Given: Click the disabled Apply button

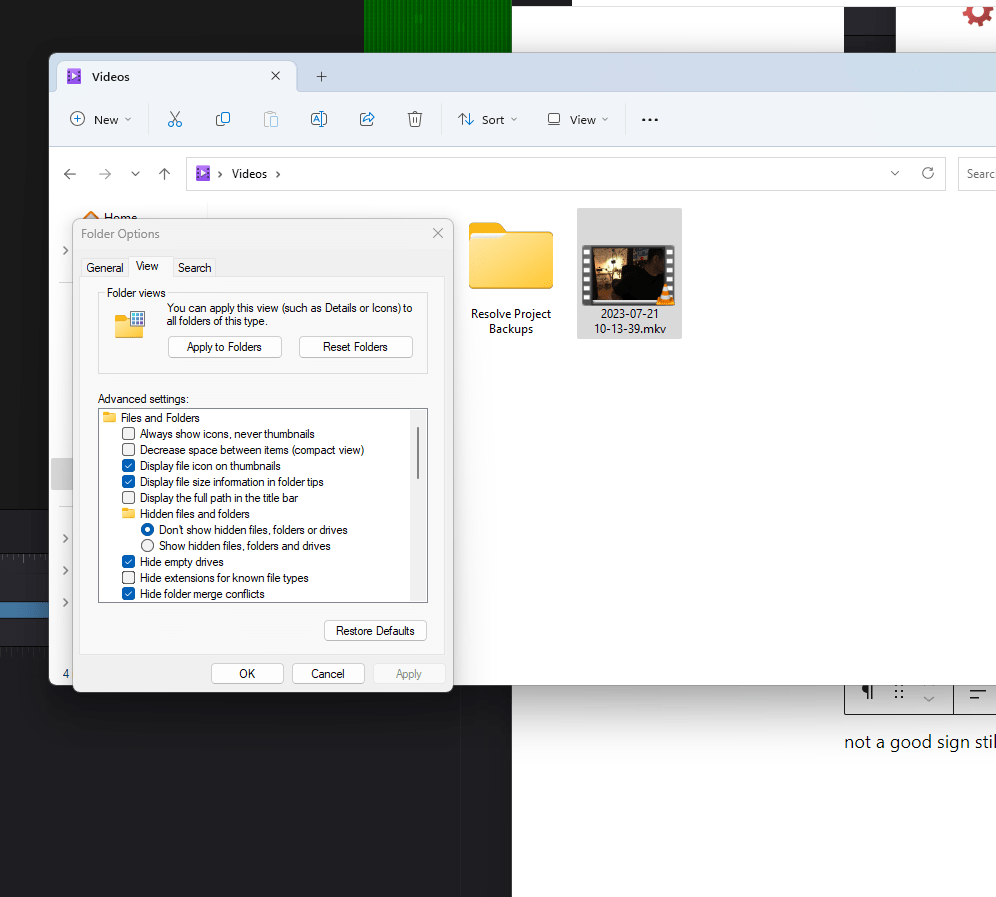Looking at the screenshot, I should coord(408,673).
